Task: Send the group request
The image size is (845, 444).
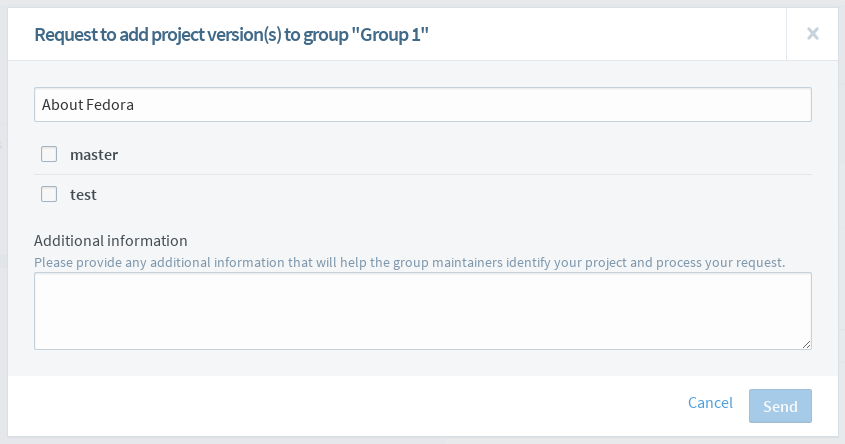Action: [x=780, y=406]
